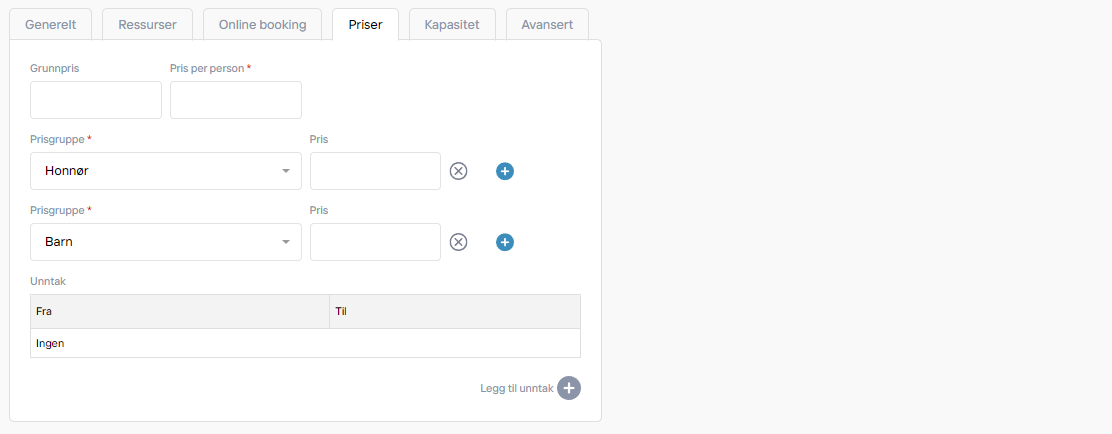Add price group after Honnør row
The width and height of the screenshot is (1112, 434).
point(504,171)
